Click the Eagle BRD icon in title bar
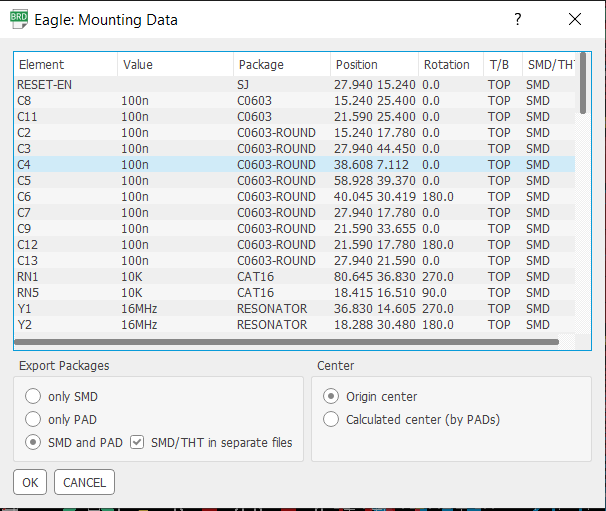The width and height of the screenshot is (606, 511). point(19,19)
